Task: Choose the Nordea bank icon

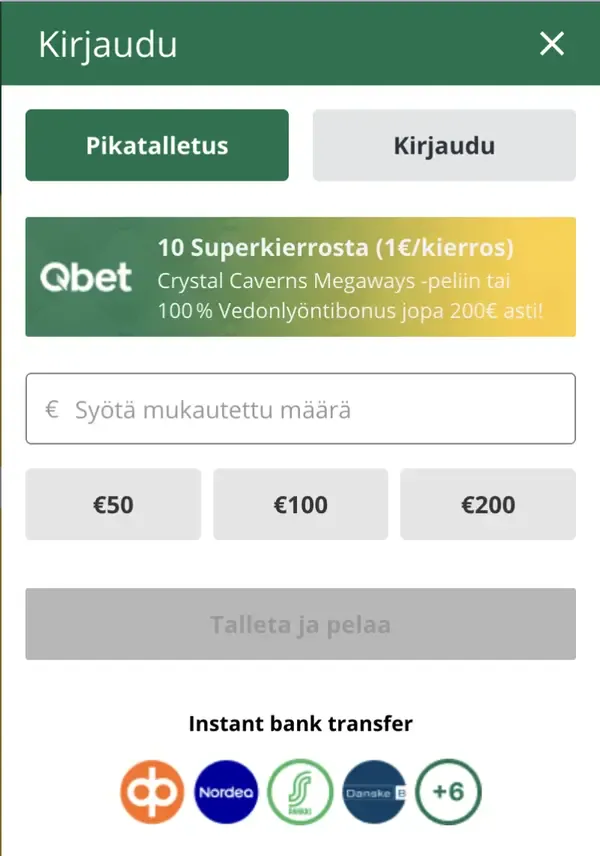Action: 226,792
